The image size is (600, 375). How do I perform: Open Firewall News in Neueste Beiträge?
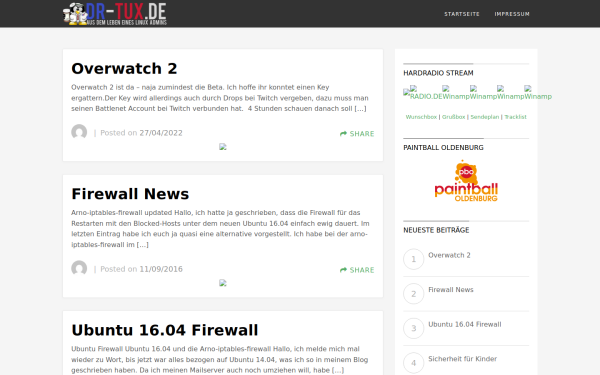point(451,290)
